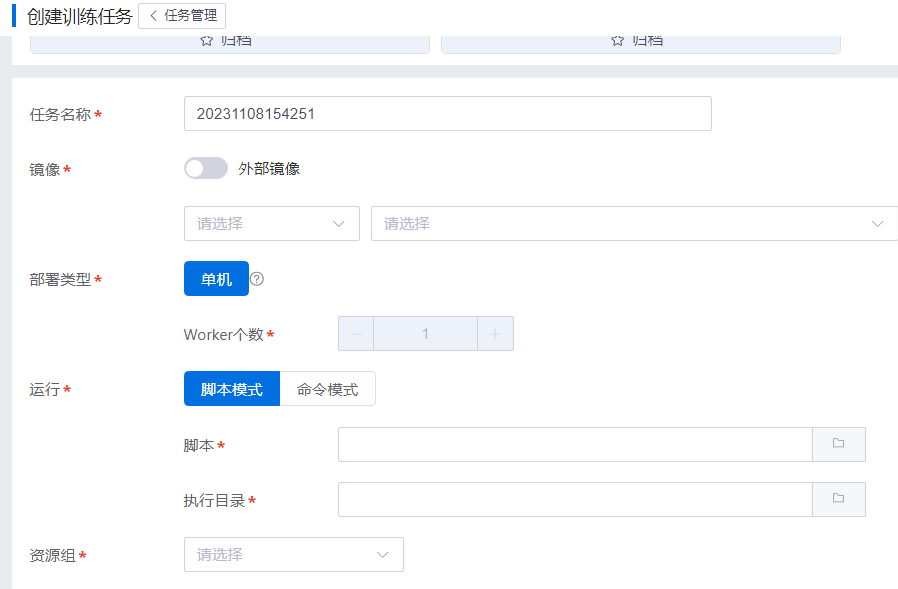Click the back chevron in the 任务管理 button
Viewport: 898px width, 589px height.
point(153,16)
